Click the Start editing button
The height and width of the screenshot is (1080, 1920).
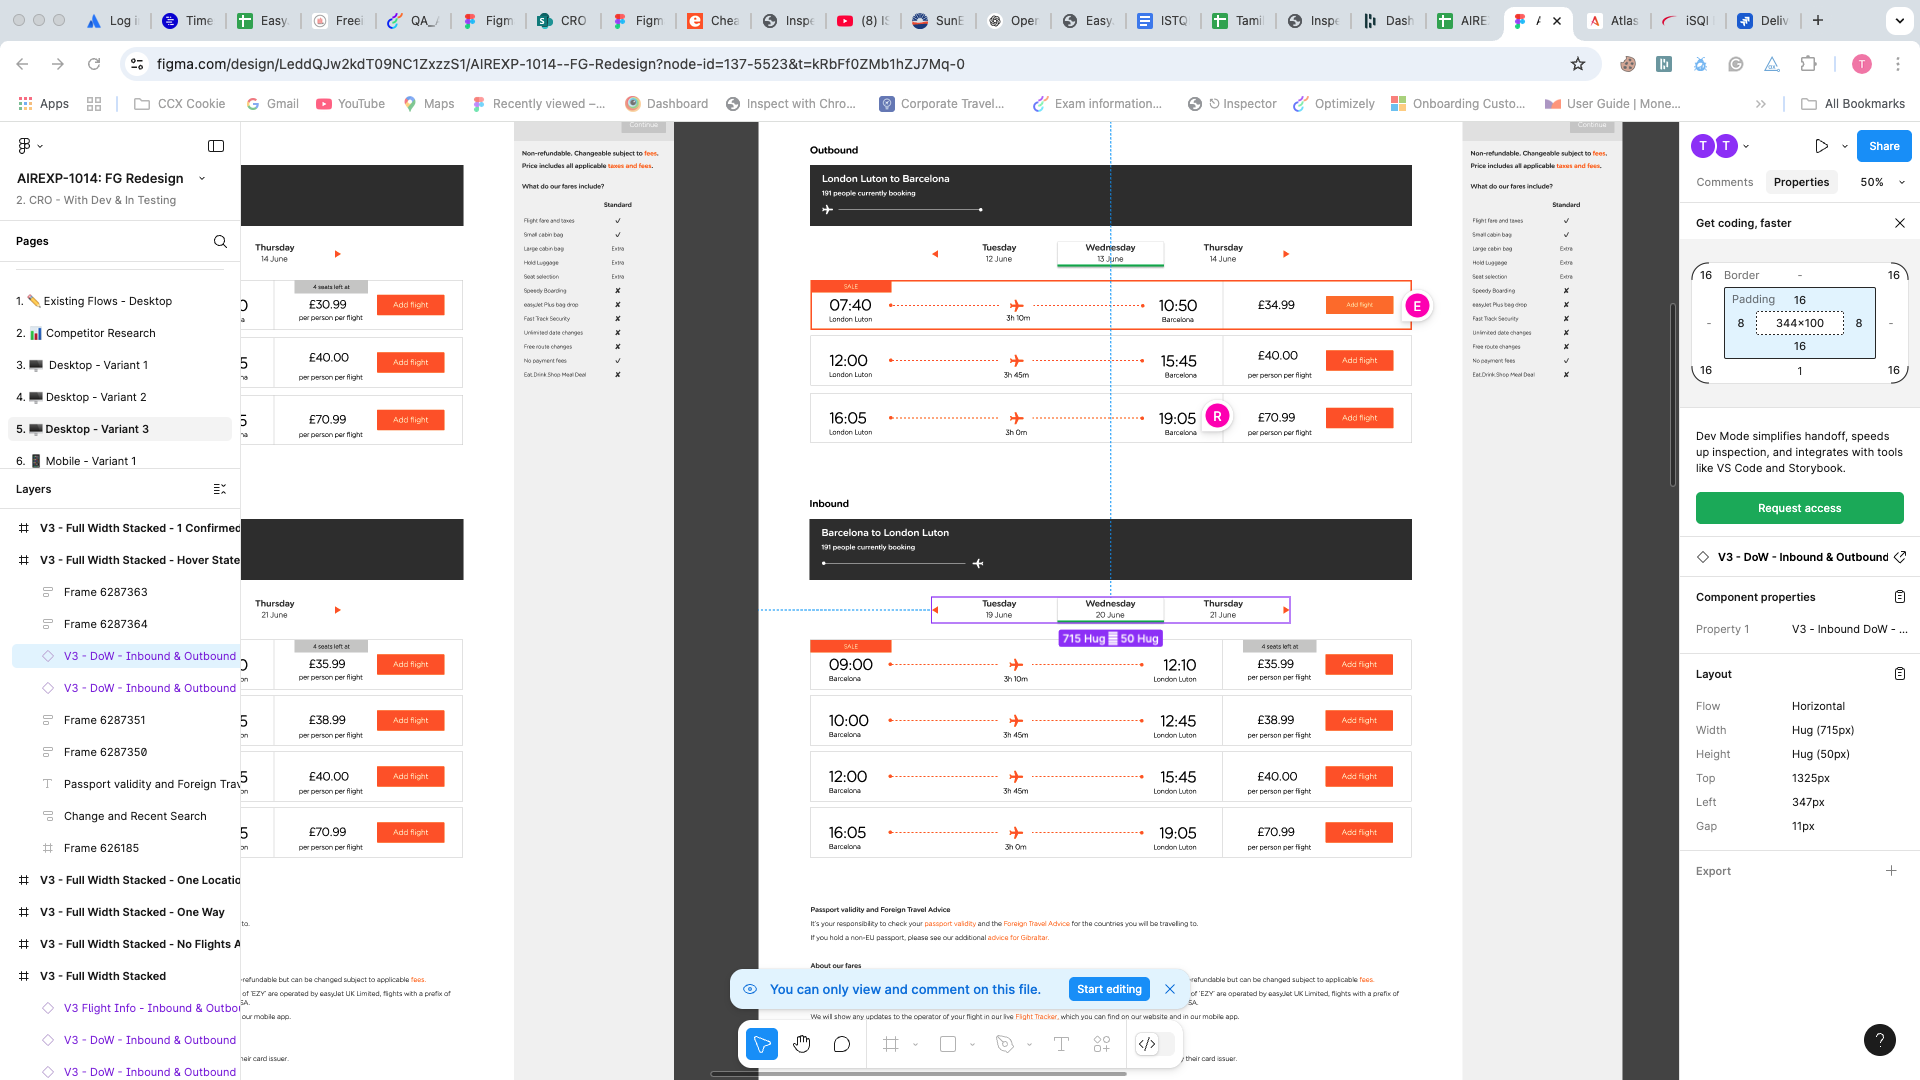(x=1109, y=989)
